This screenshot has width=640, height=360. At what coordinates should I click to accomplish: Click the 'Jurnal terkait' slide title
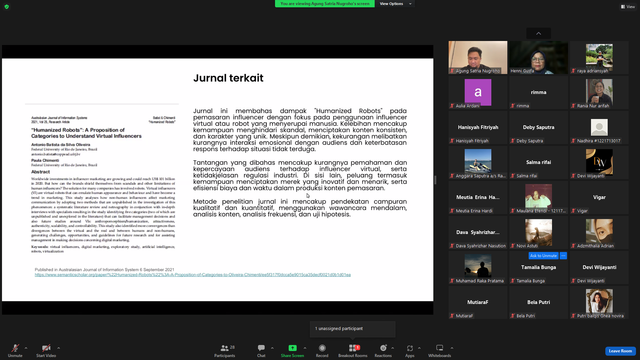click(228, 78)
